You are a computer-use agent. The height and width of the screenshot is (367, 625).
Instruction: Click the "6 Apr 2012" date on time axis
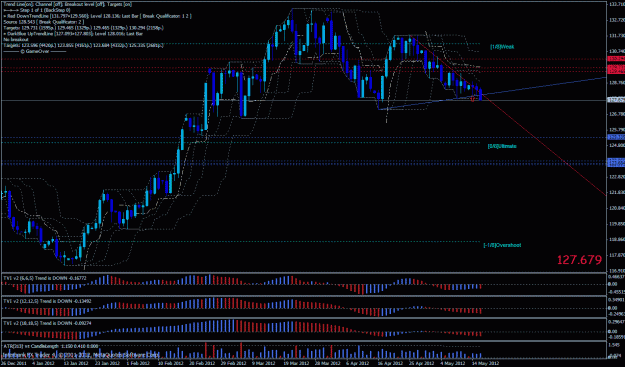[x=358, y=363]
